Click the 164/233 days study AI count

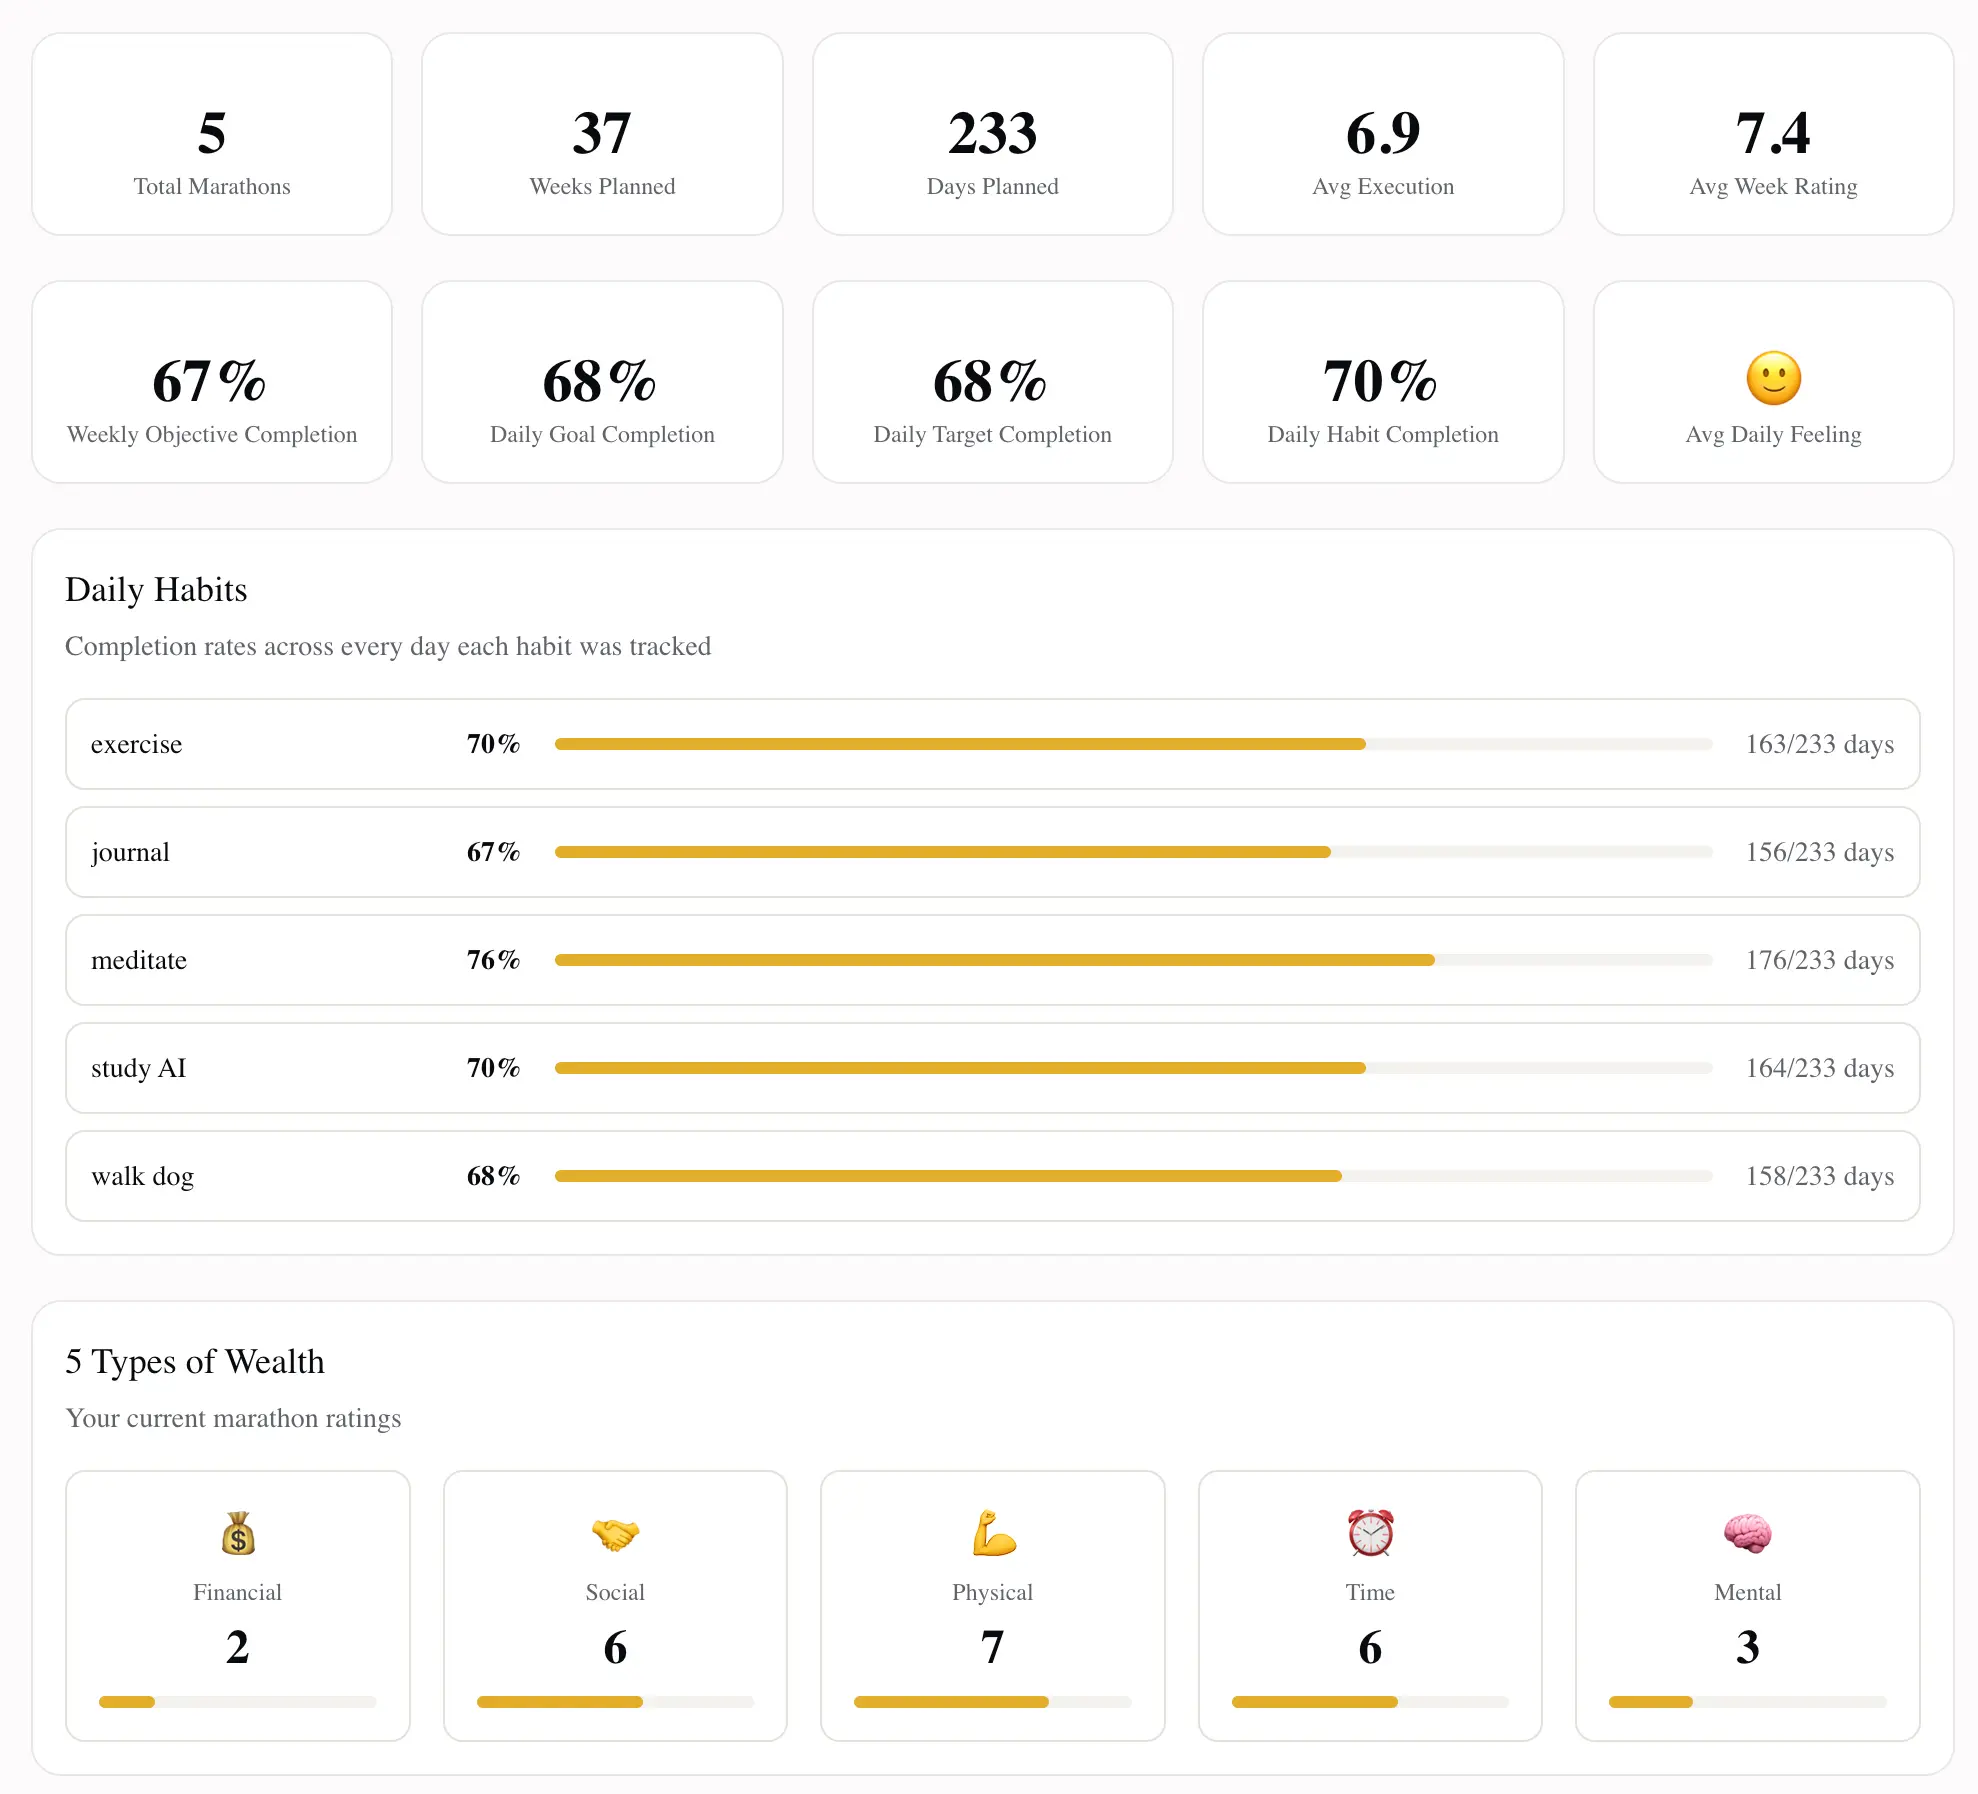1820,1069
